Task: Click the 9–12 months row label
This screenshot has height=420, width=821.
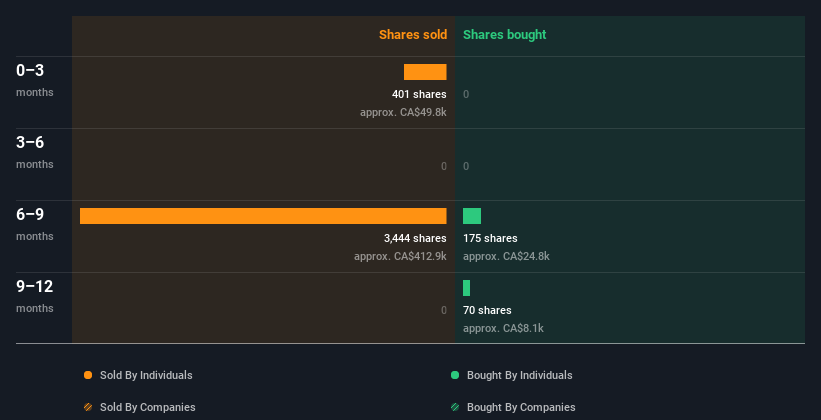Action: [35, 296]
